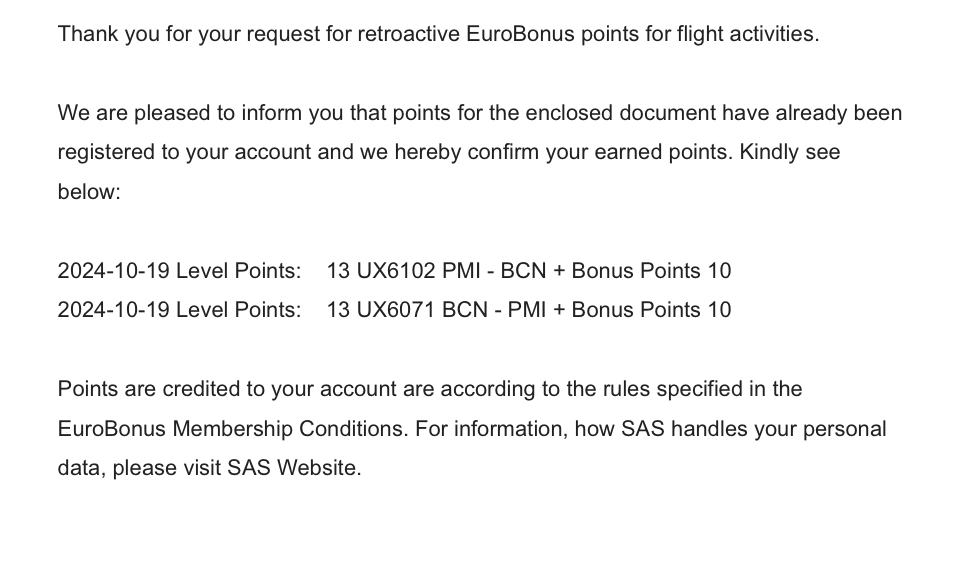This screenshot has width=960, height=569.
Task: Click "Bonus Points 10" in the UX6071 row
Action: (651, 310)
